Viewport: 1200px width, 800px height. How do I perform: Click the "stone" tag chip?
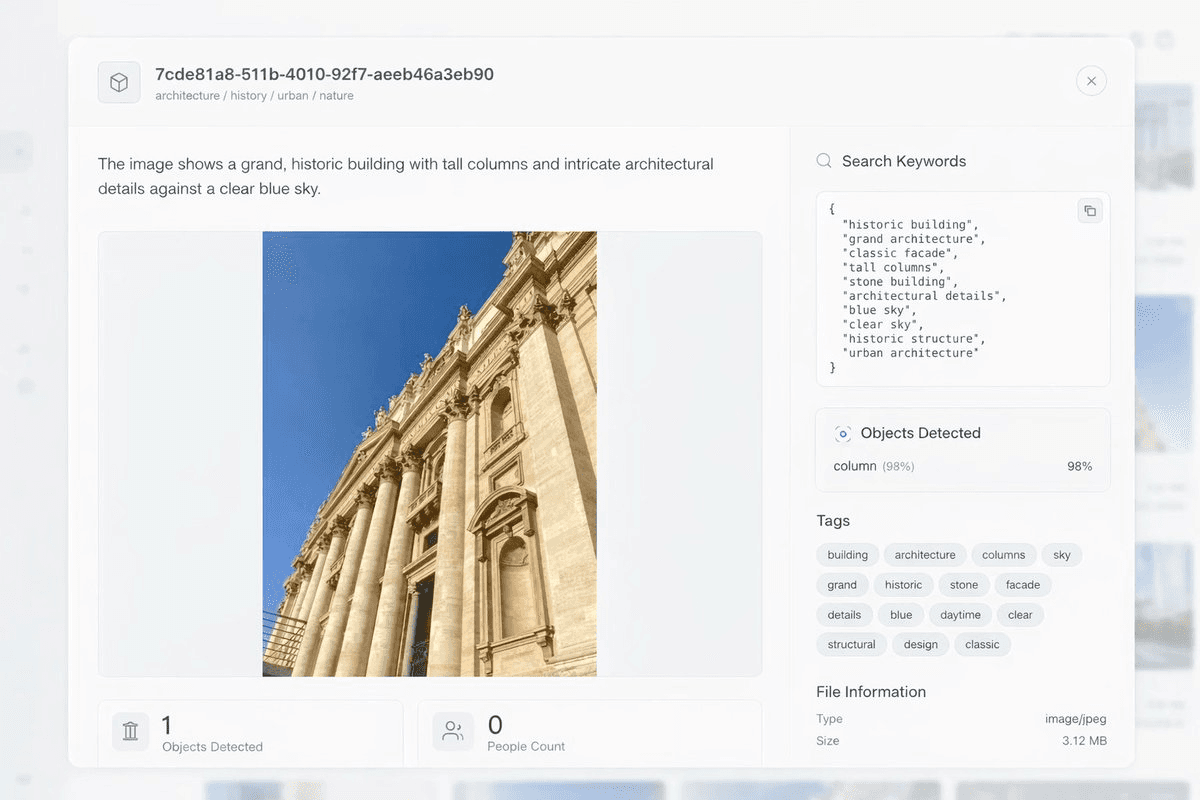(964, 585)
